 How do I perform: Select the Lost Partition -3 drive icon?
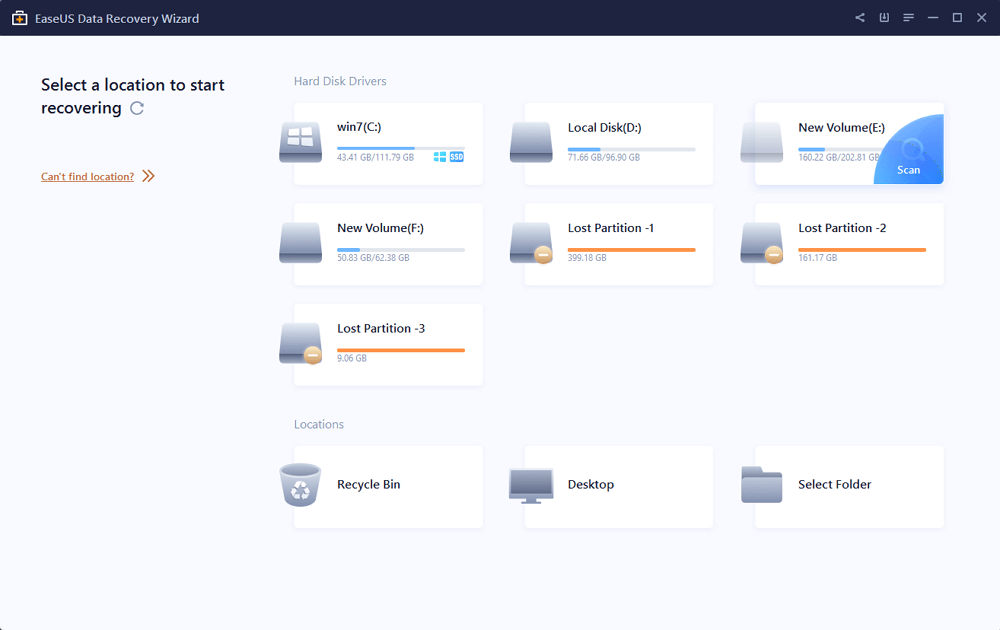point(300,343)
